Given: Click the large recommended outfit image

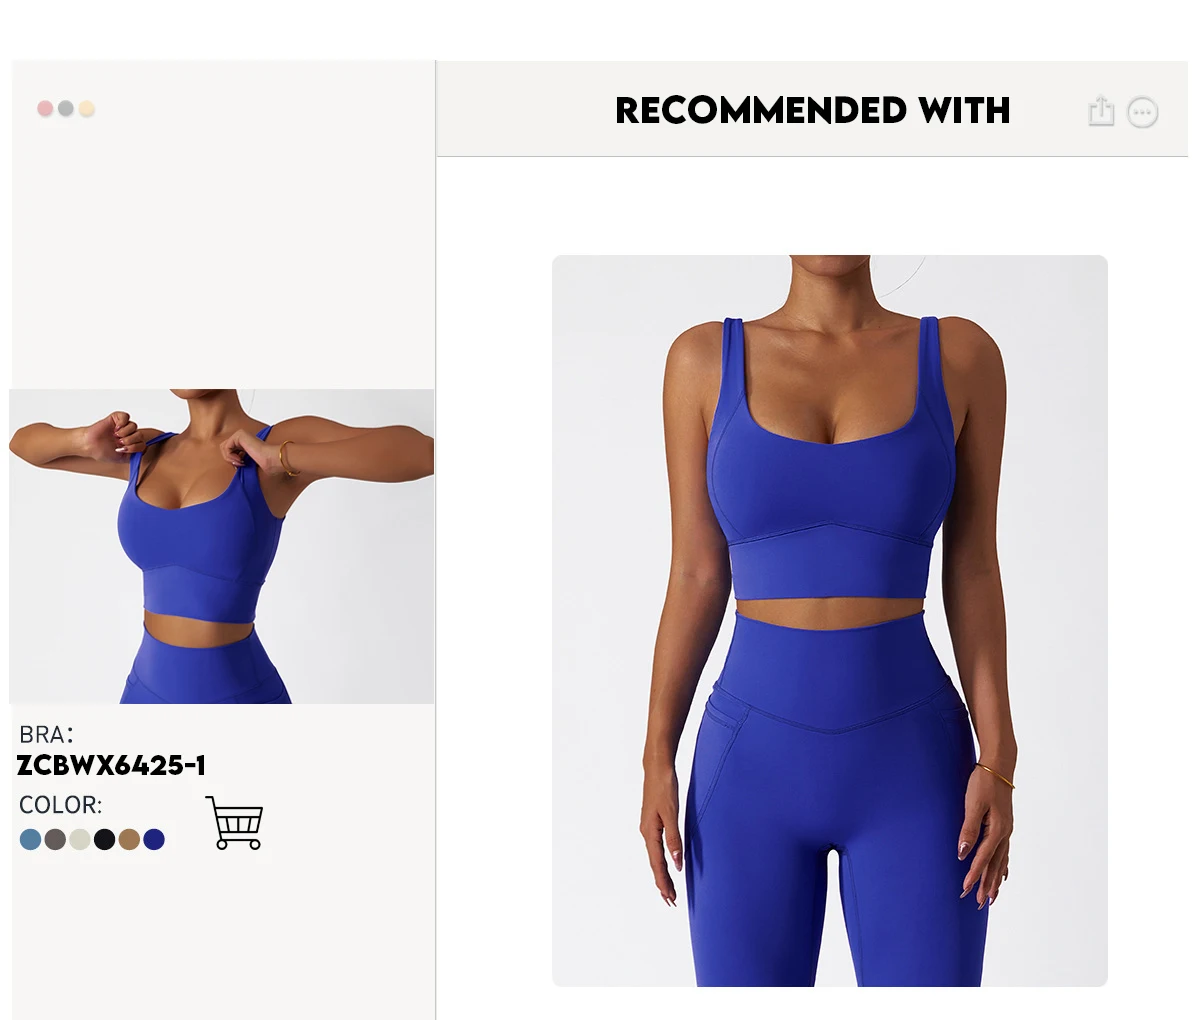Looking at the screenshot, I should coord(830,621).
